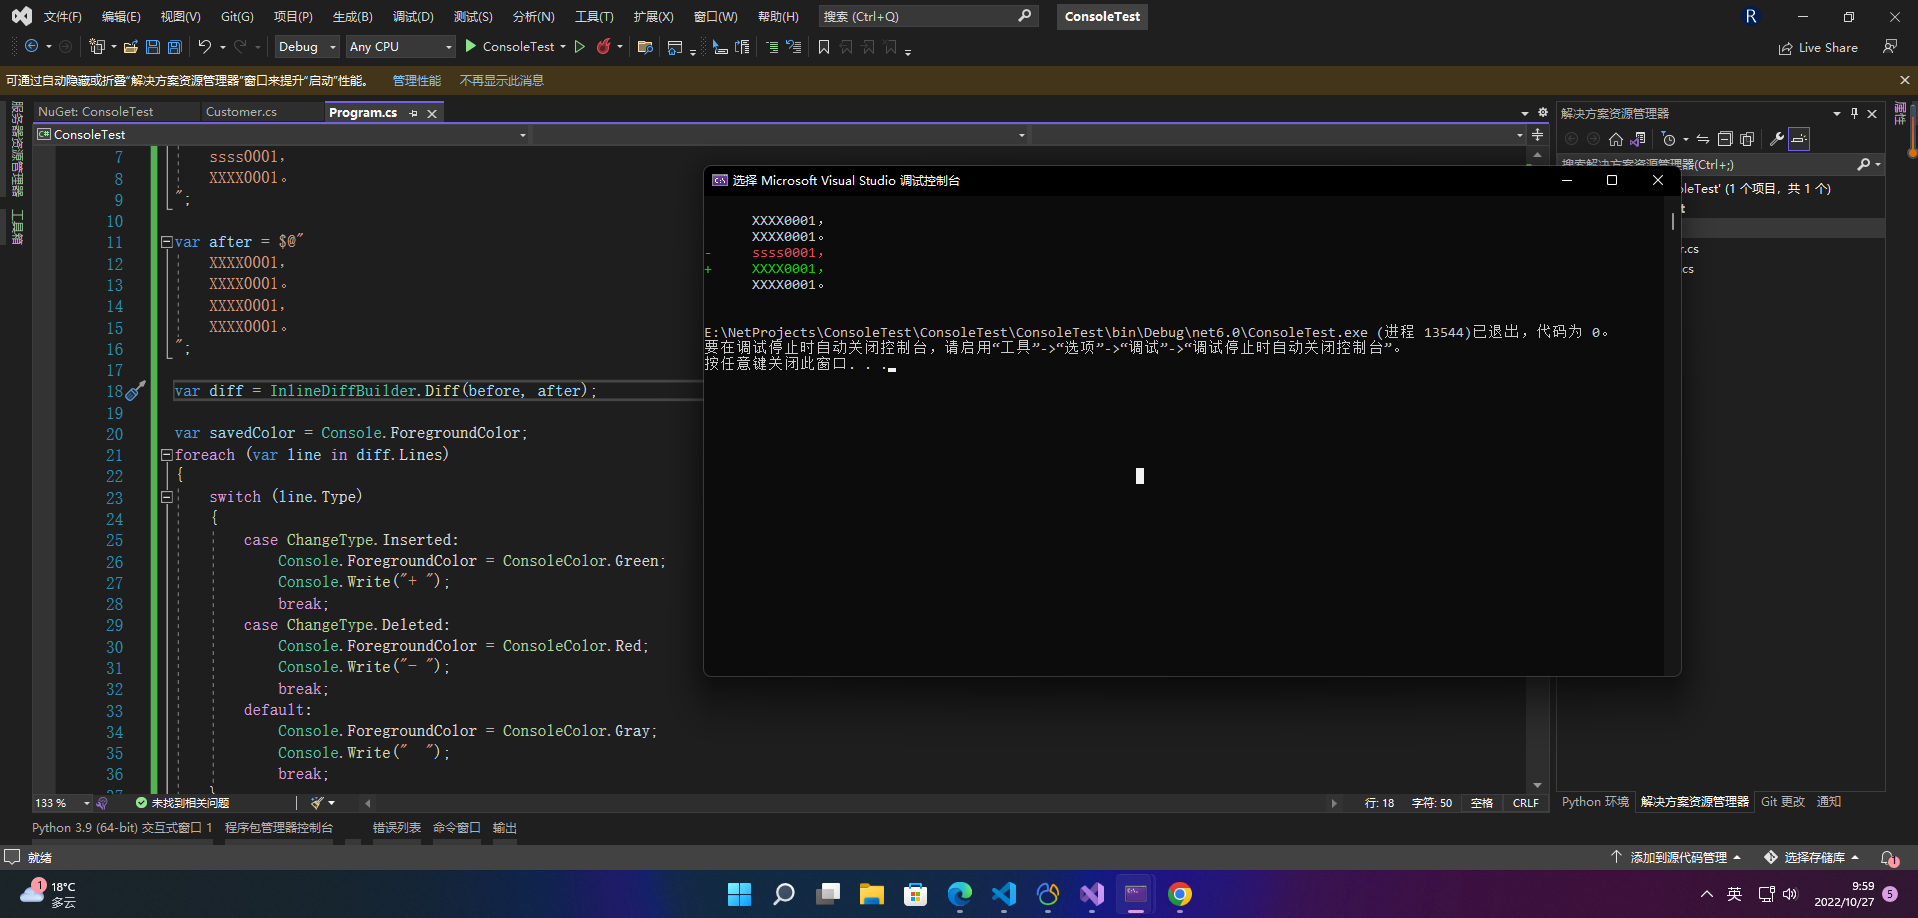Open the 输出 bottom panel tab
This screenshot has height=918, width=1918.
click(x=505, y=828)
